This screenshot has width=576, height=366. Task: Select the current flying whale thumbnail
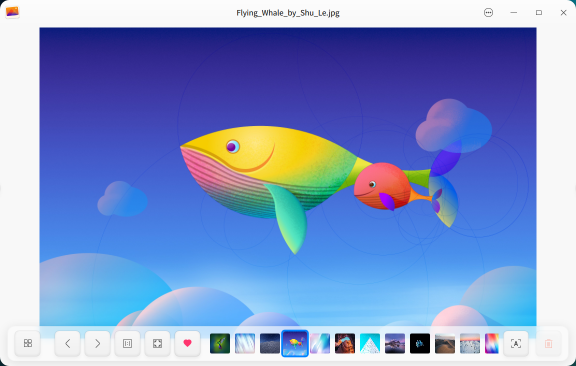295,343
